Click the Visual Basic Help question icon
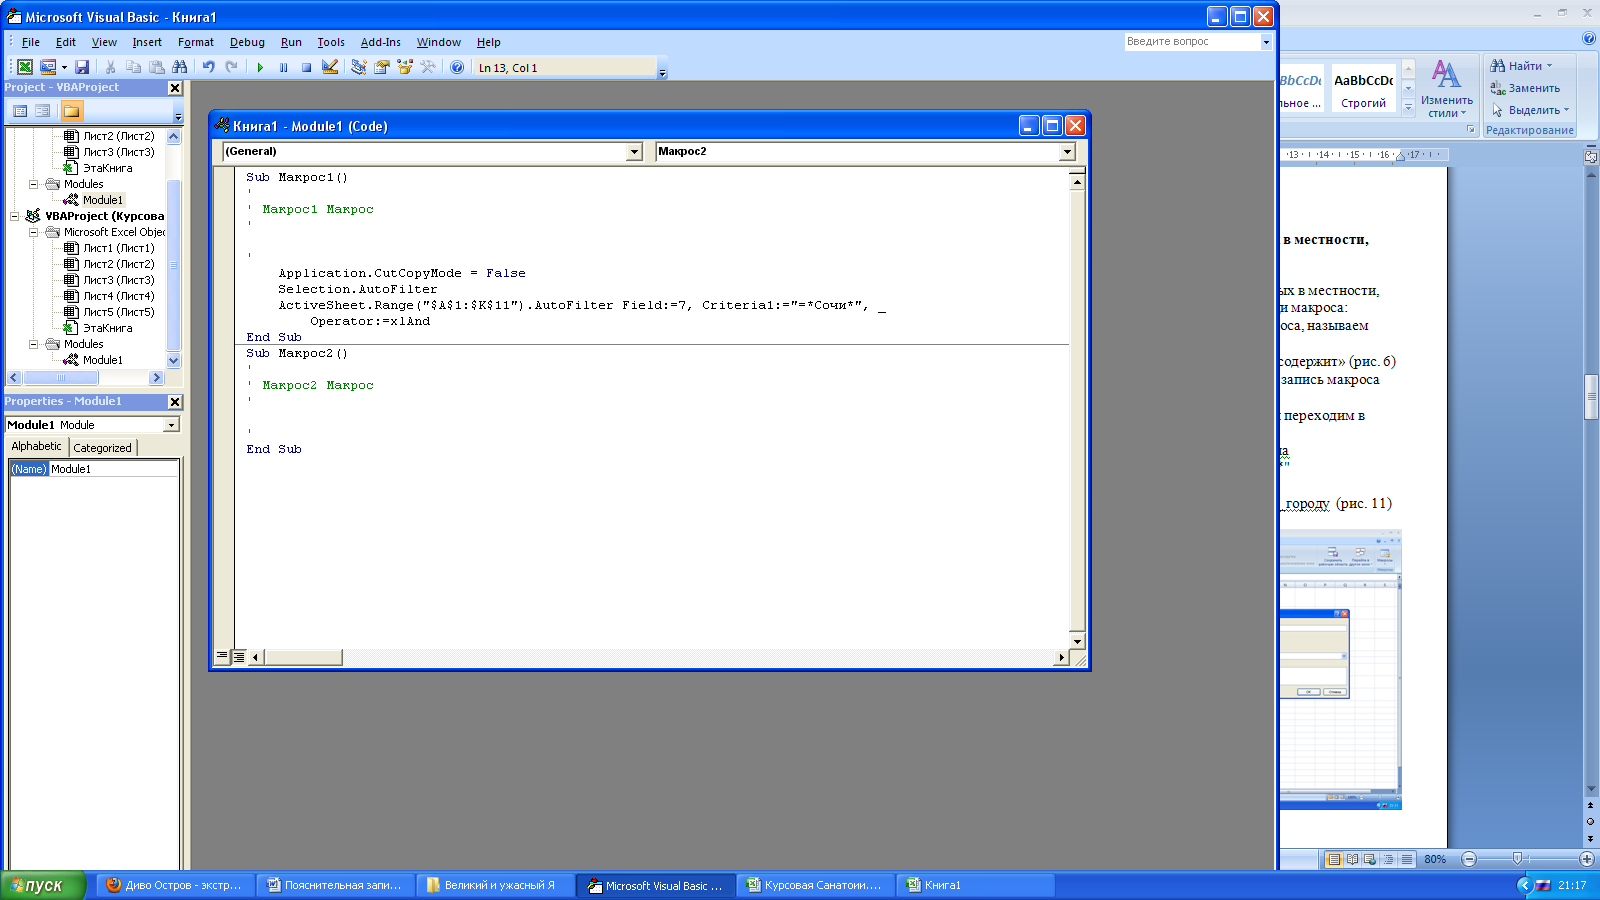The height and width of the screenshot is (900, 1600). coord(457,67)
